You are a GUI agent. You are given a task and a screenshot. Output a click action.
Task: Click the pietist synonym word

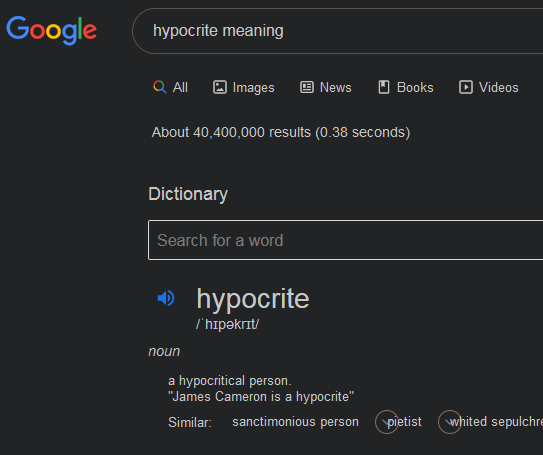tap(404, 422)
